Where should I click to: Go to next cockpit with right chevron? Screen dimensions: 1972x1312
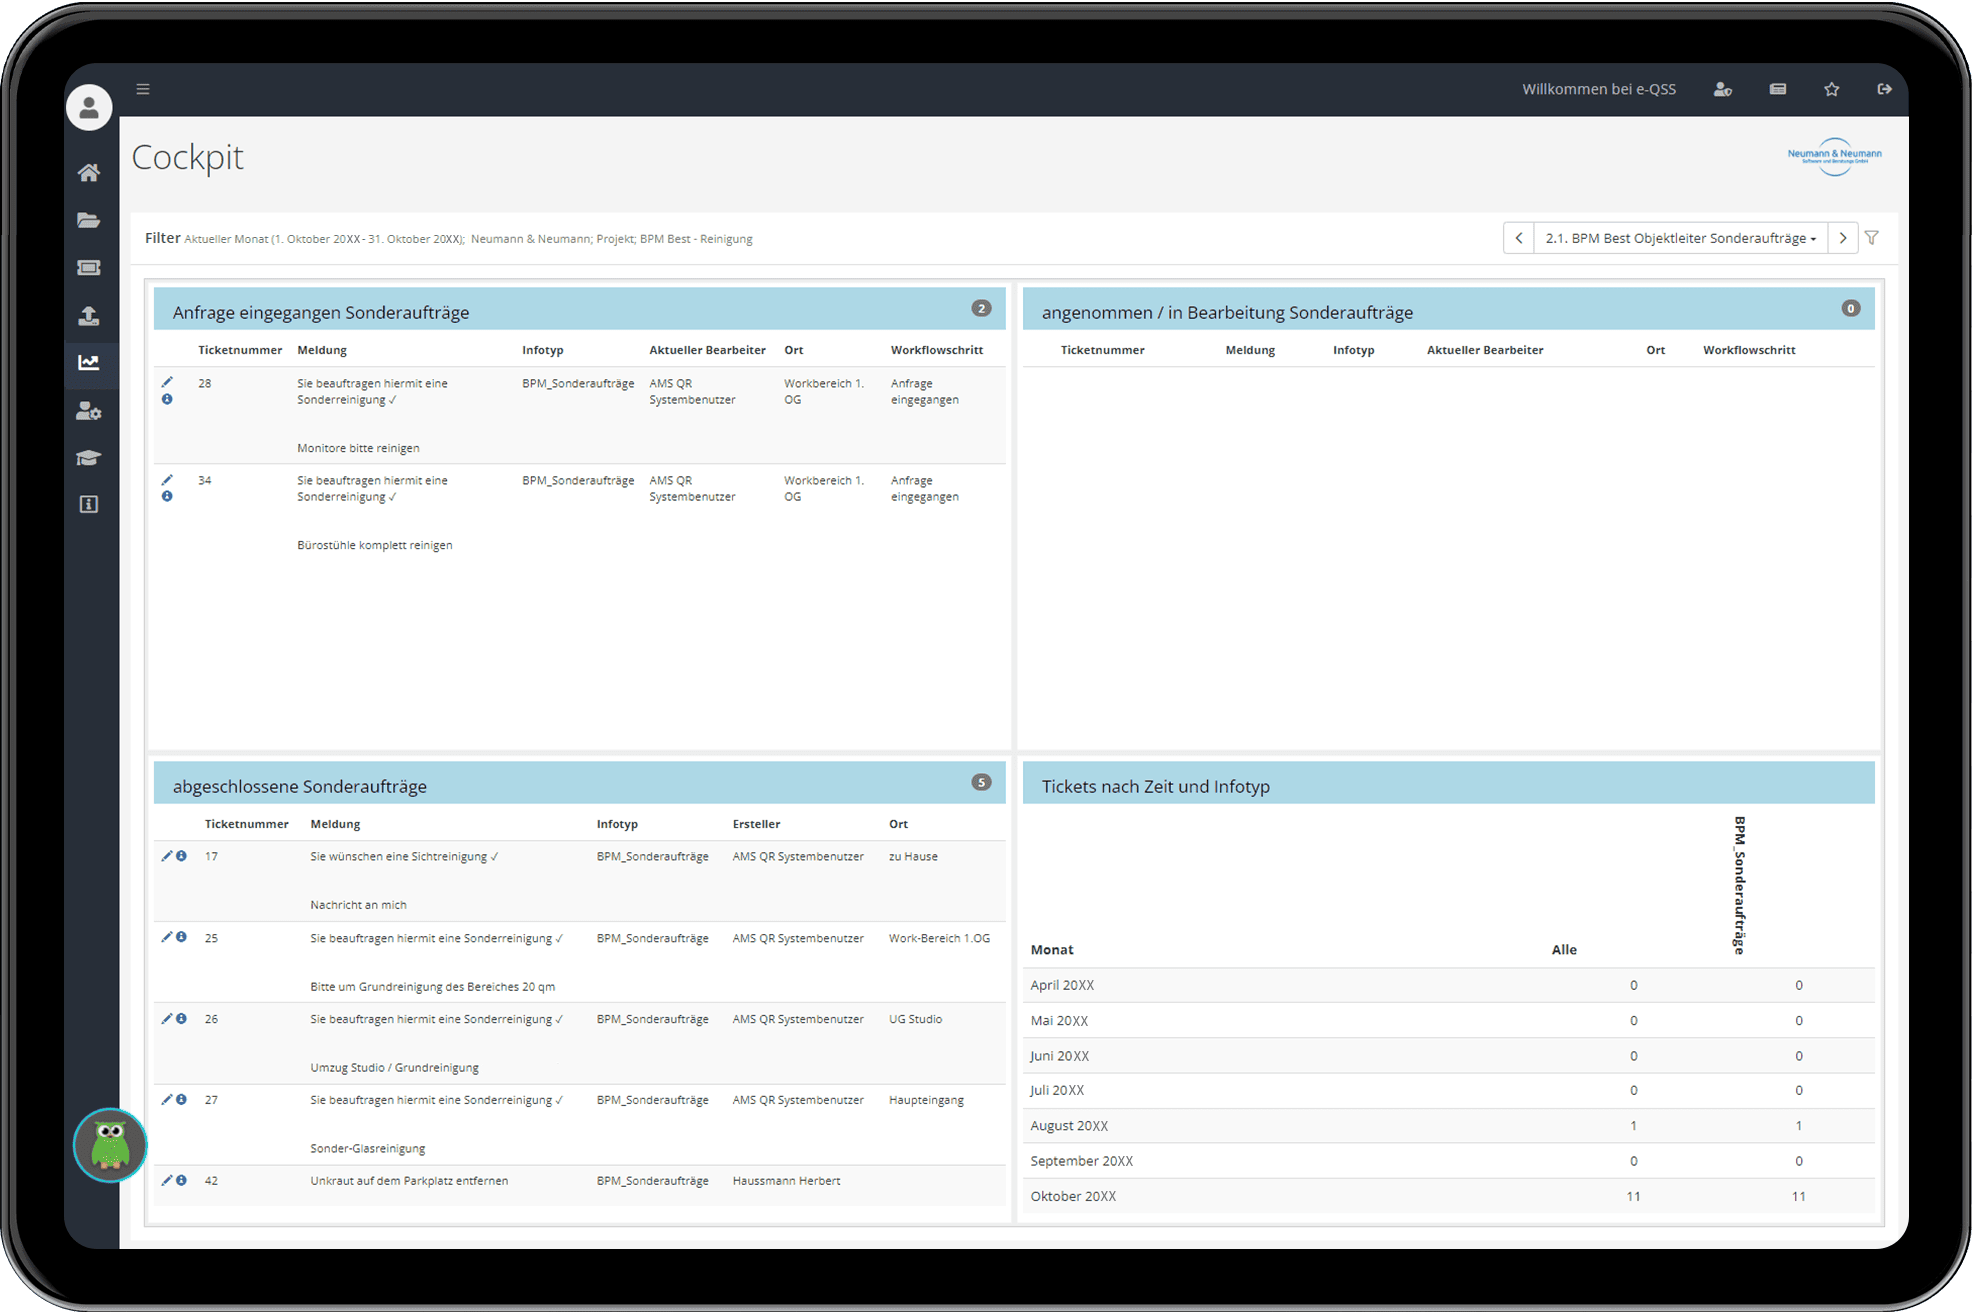[1842, 238]
